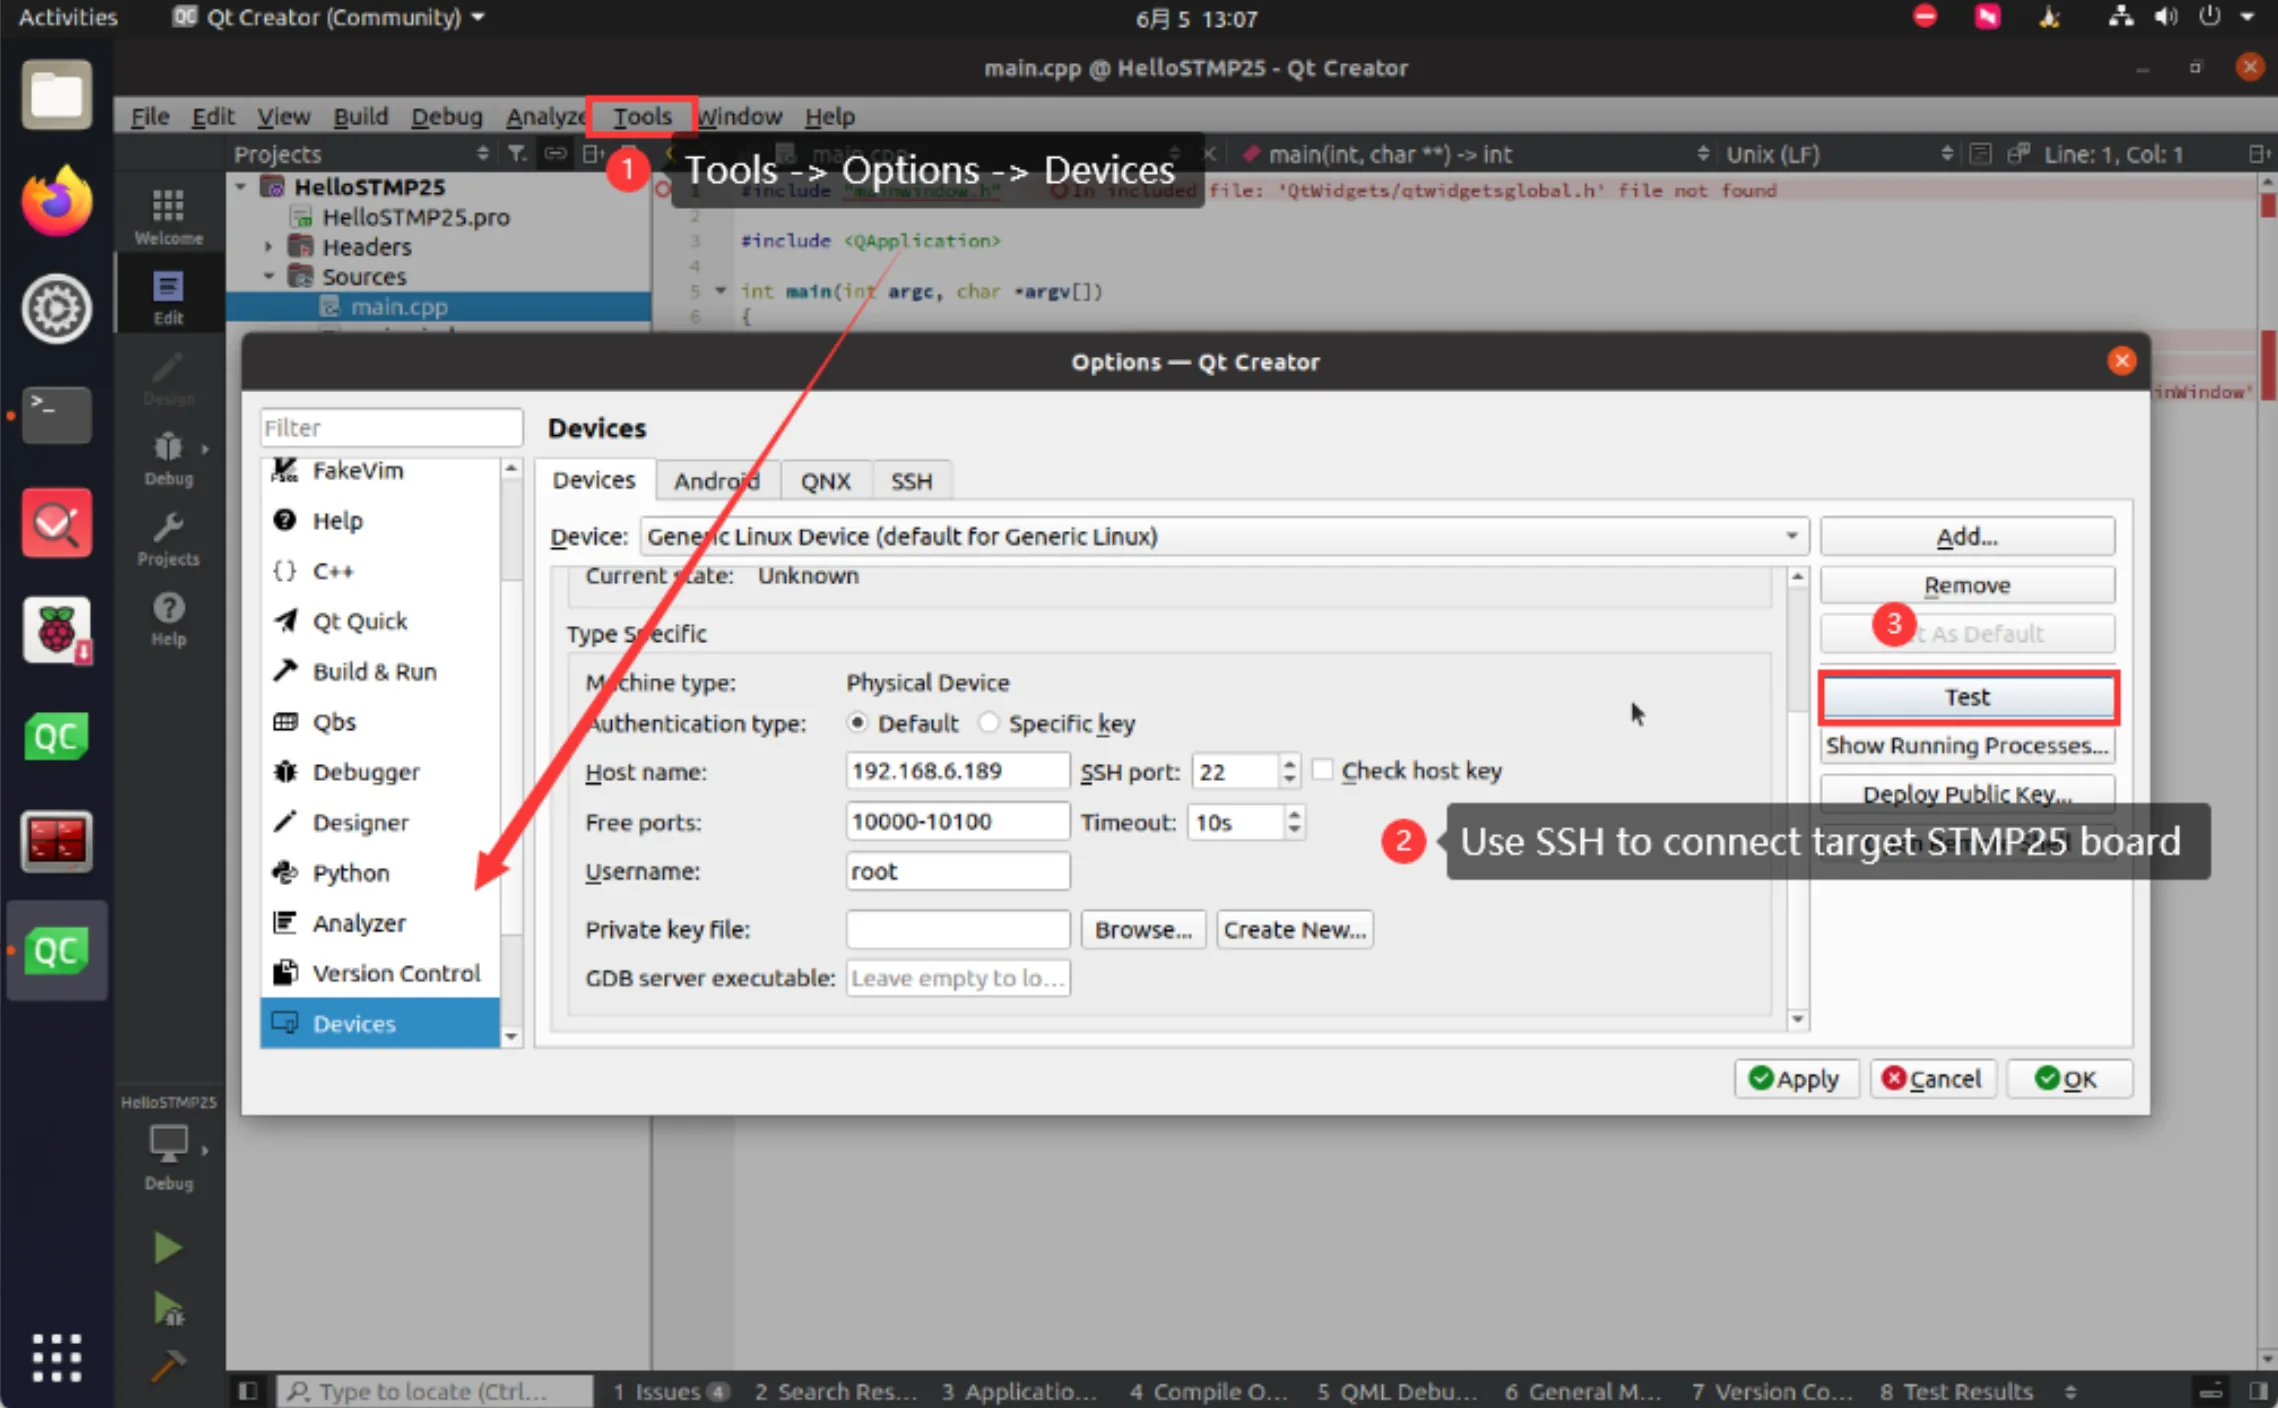The width and height of the screenshot is (2278, 1408).
Task: Launch Terminal from the dock
Action: click(57, 414)
